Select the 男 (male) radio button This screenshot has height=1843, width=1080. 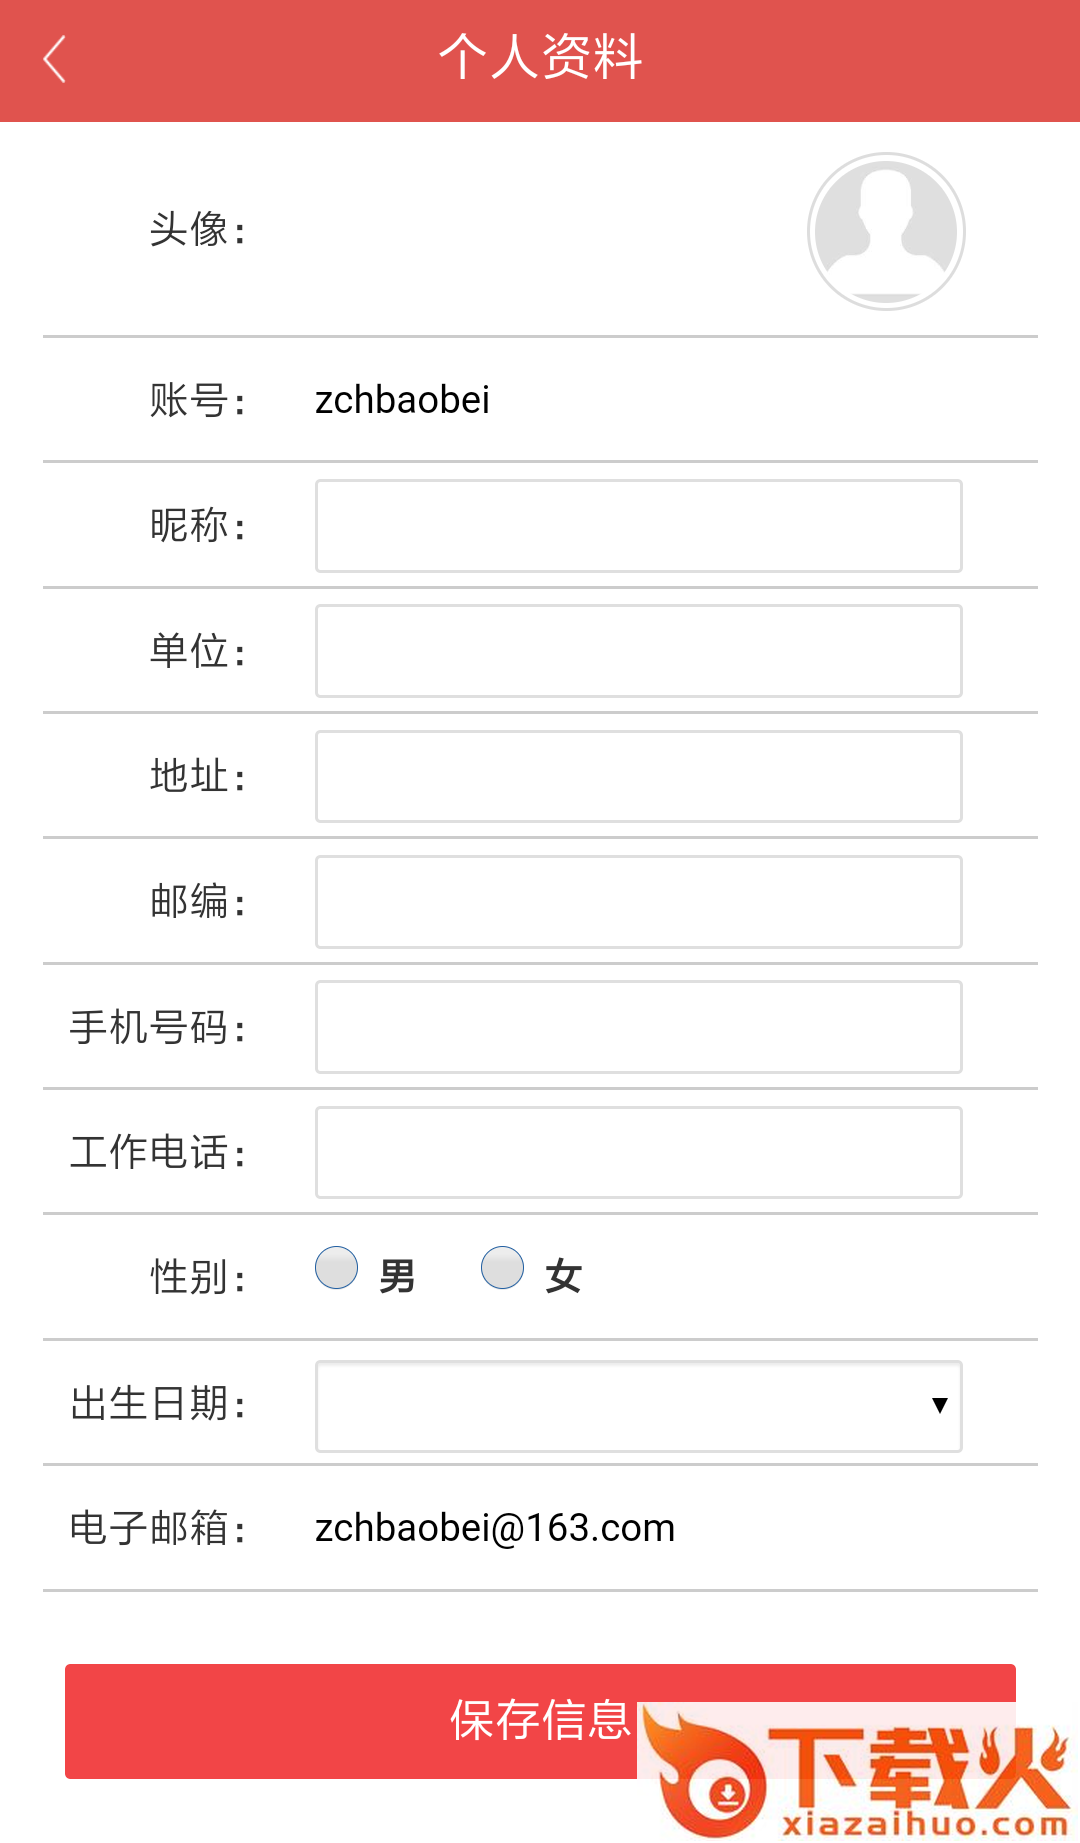(x=337, y=1268)
